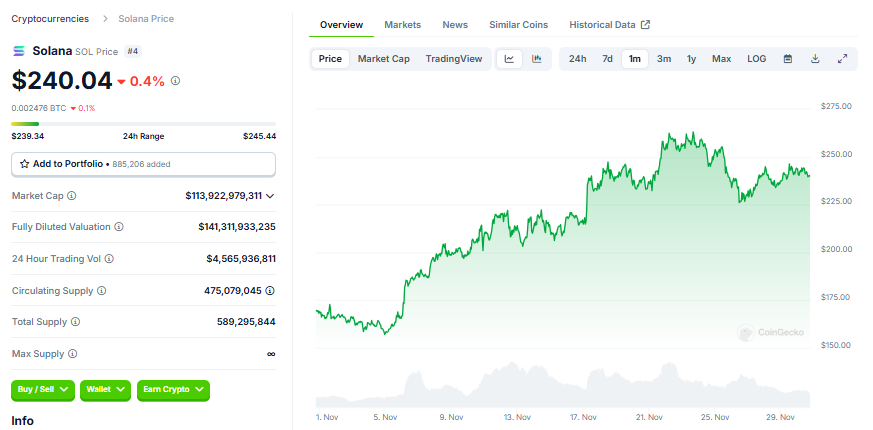Select the Price chart toggle
The width and height of the screenshot is (873, 430).
click(330, 58)
